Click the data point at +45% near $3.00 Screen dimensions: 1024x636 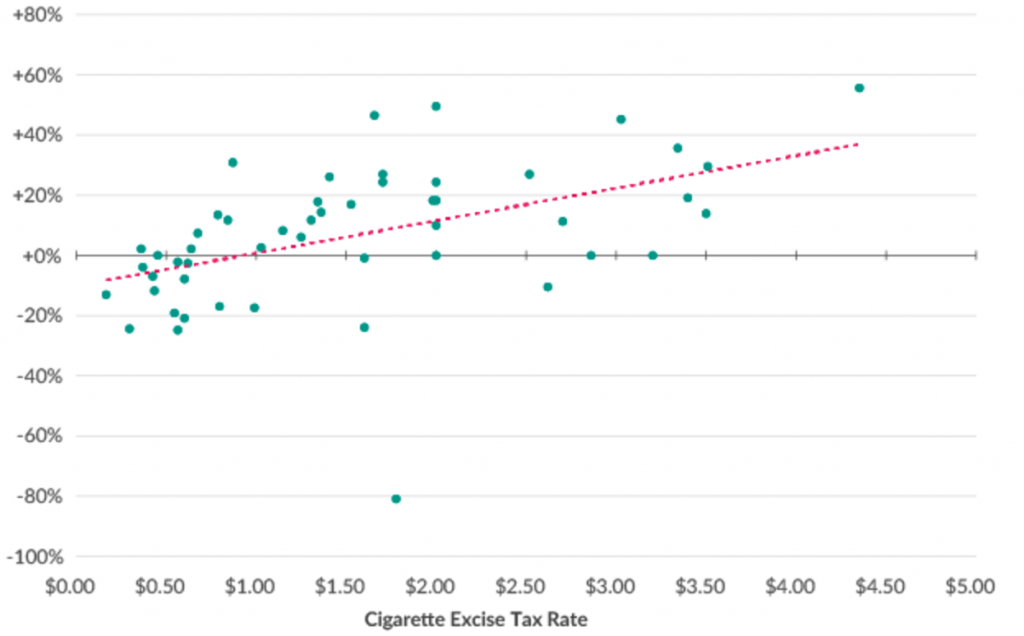(621, 119)
